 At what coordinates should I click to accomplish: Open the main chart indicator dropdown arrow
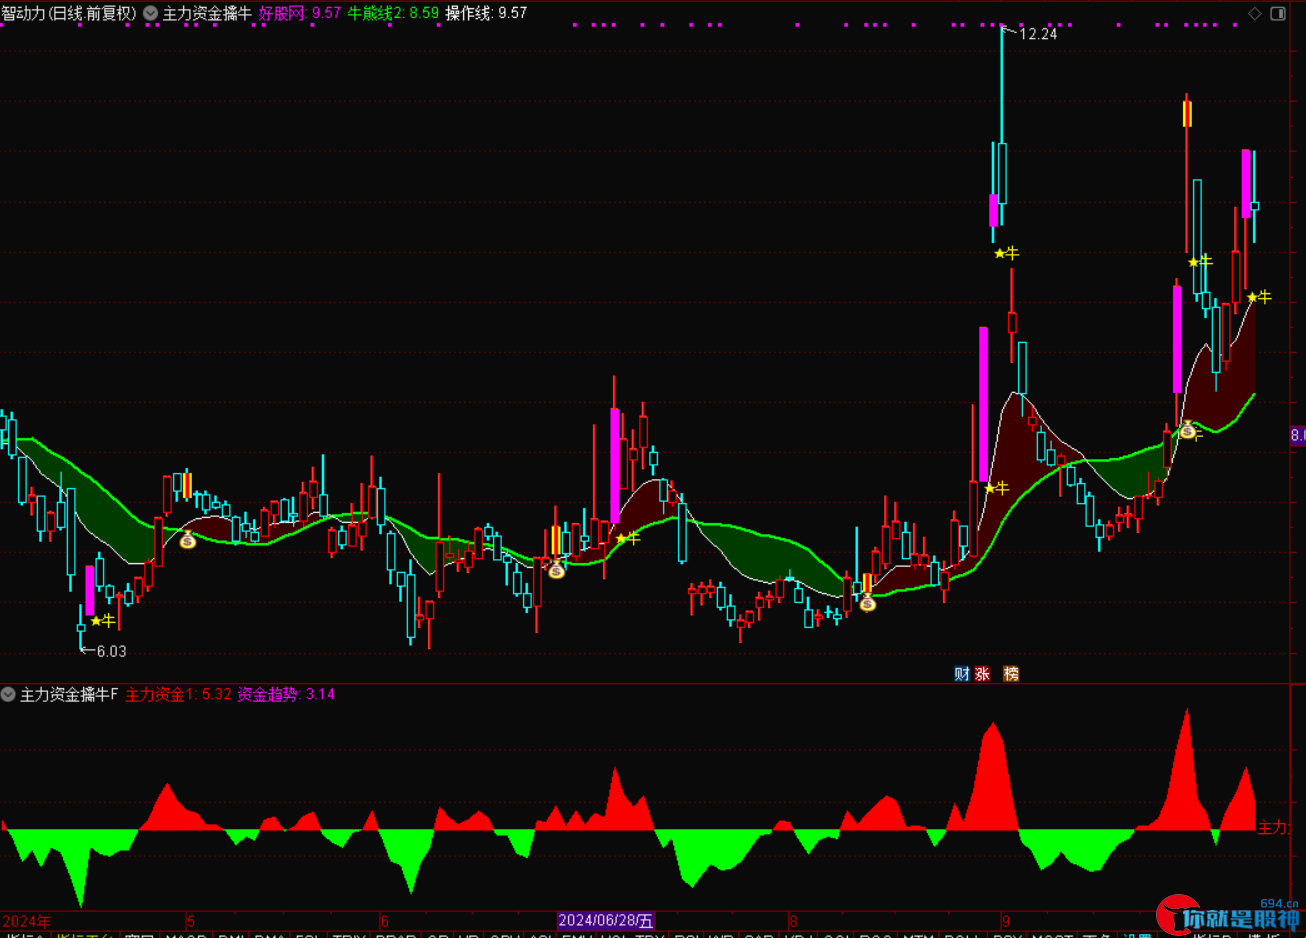150,13
